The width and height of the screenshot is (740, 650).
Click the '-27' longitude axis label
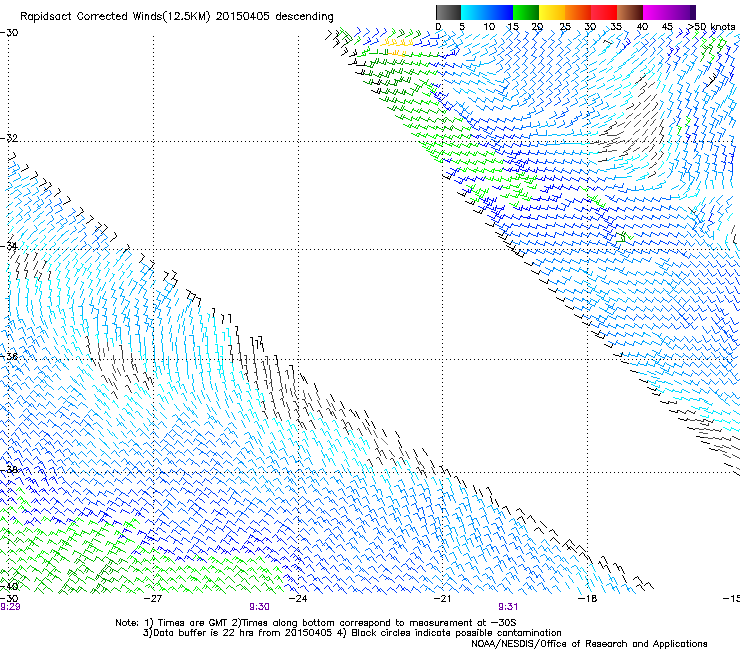click(153, 599)
